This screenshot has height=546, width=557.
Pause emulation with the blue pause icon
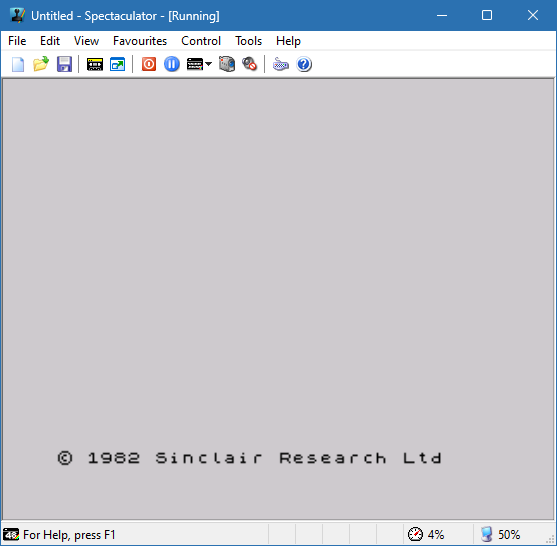(x=172, y=64)
